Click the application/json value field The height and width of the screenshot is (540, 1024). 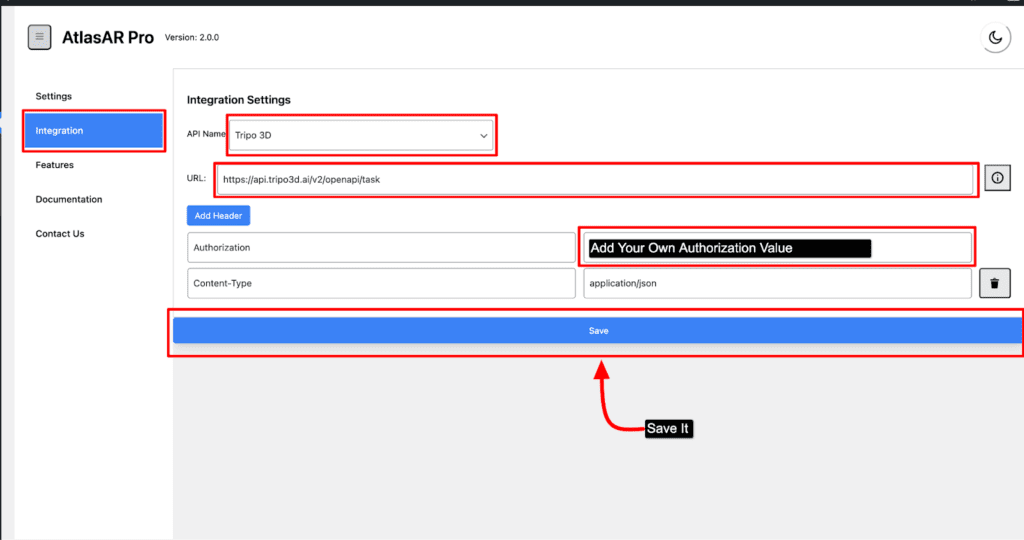[777, 283]
